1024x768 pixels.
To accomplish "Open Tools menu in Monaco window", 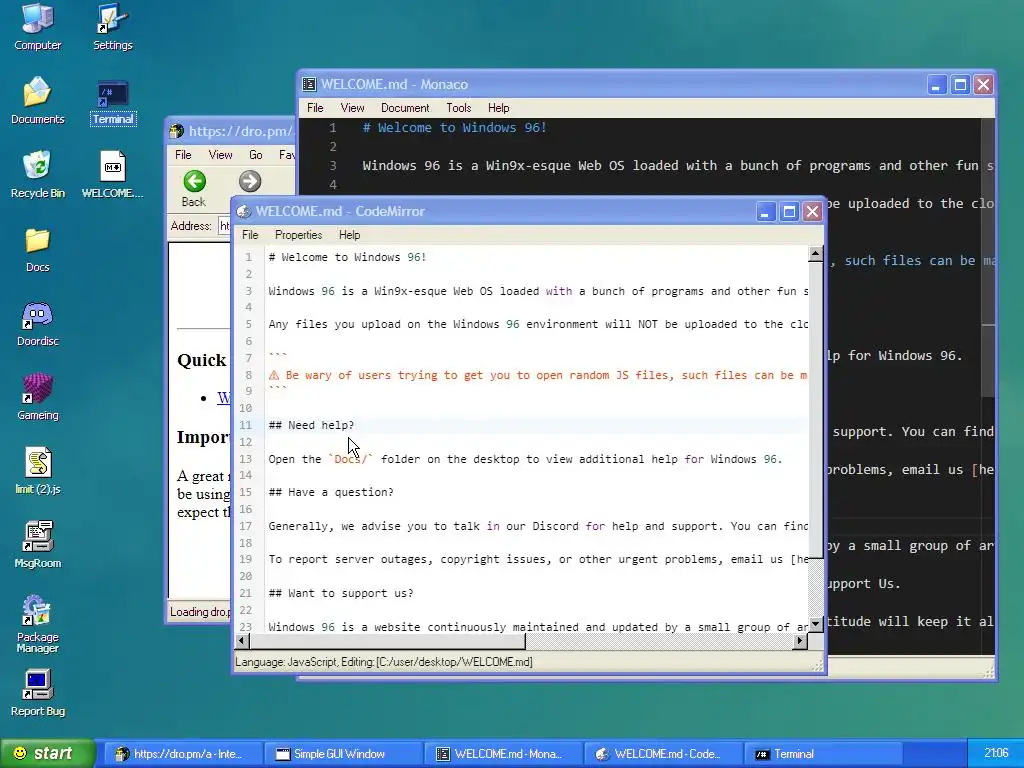I will coord(458,108).
